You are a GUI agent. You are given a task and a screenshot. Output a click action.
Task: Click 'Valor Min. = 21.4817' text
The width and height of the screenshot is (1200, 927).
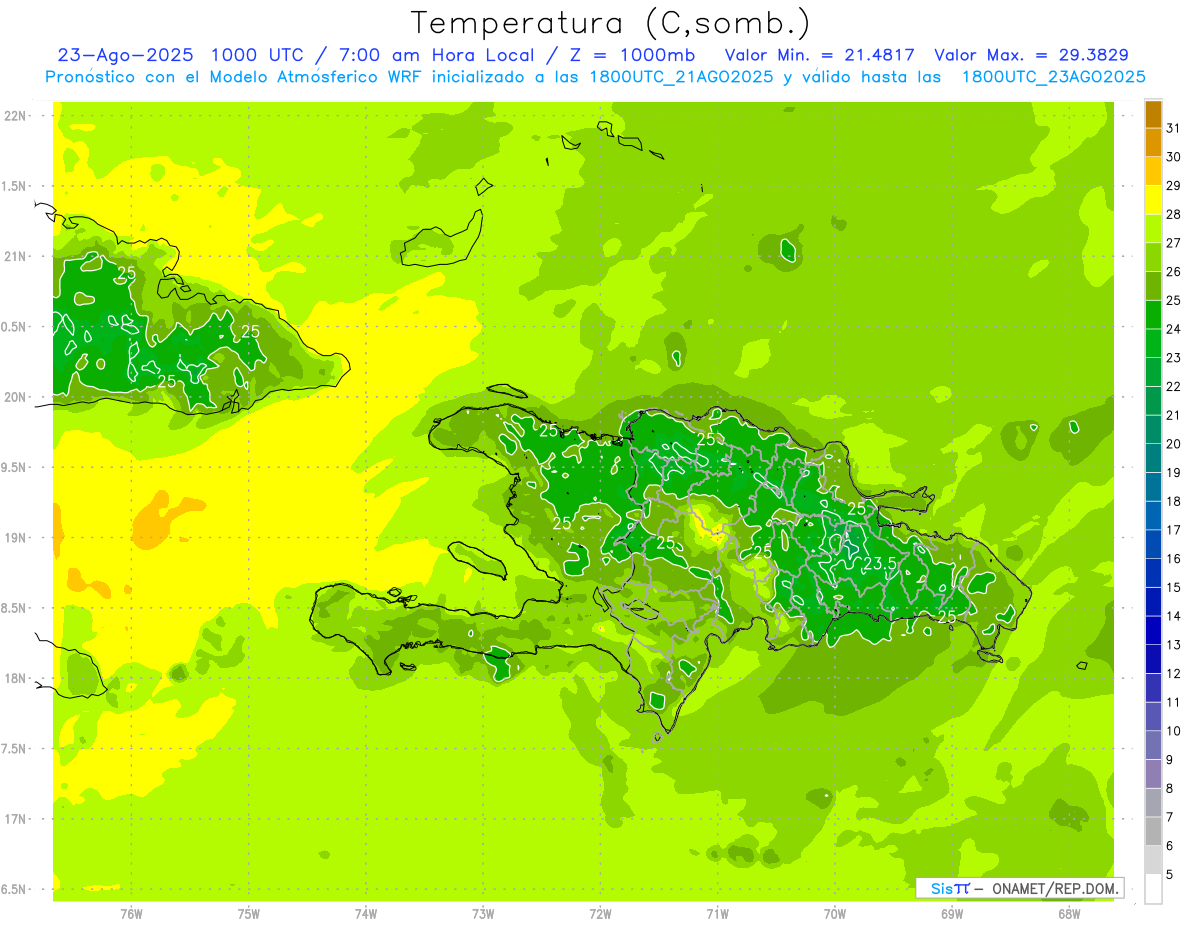[x=820, y=55]
